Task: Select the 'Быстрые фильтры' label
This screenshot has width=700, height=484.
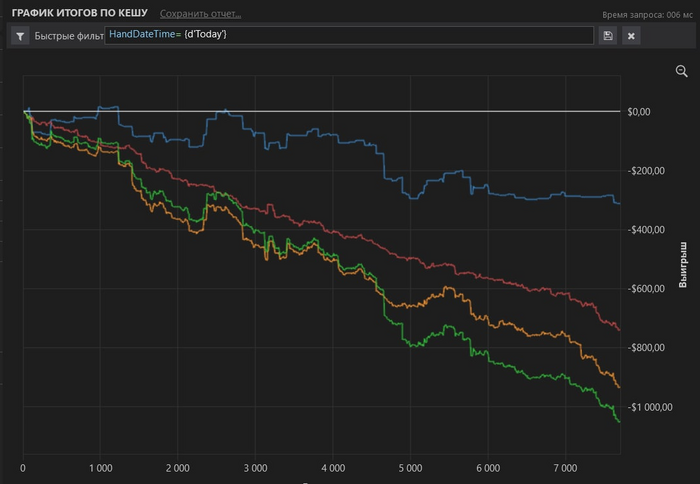Action: [x=69, y=36]
